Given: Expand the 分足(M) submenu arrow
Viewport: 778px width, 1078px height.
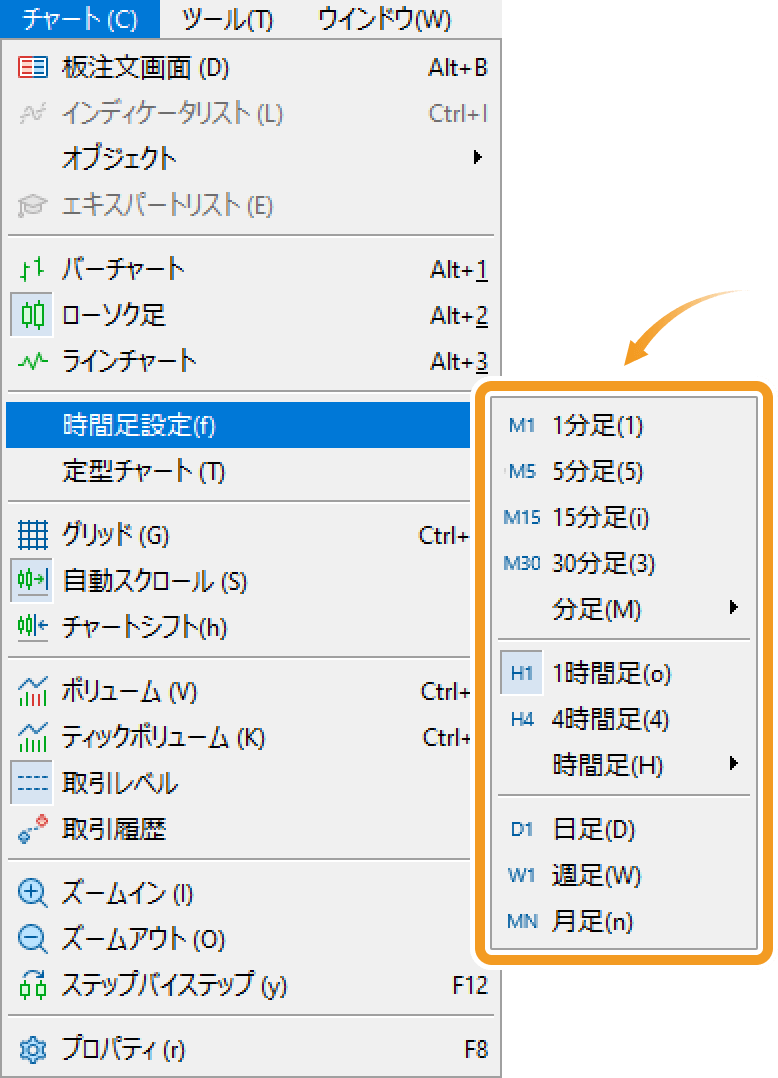Looking at the screenshot, I should point(733,607).
